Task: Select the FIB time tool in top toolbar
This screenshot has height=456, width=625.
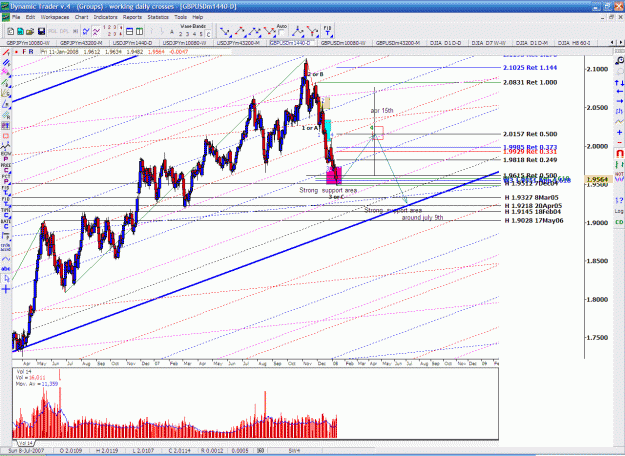Action: pos(327,31)
